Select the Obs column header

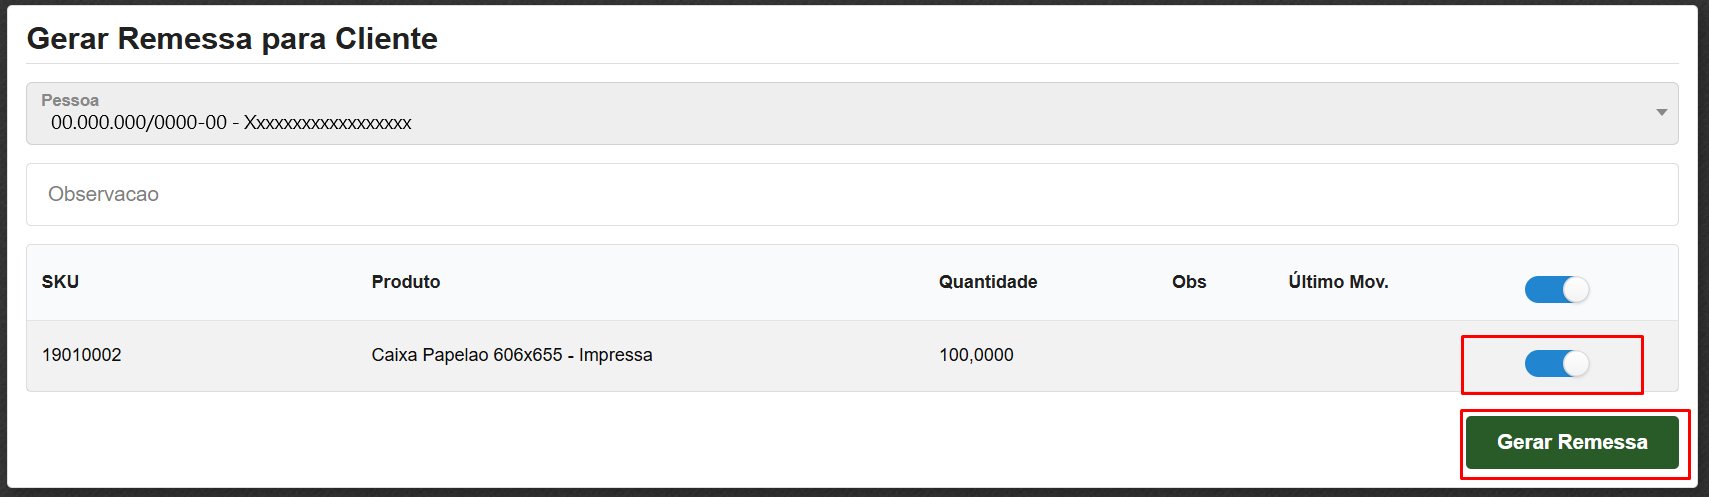(x=1188, y=282)
